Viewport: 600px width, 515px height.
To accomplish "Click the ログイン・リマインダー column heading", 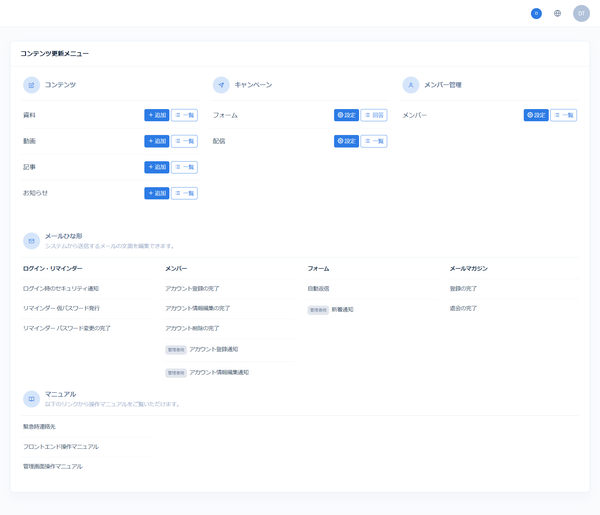I will pos(53,269).
